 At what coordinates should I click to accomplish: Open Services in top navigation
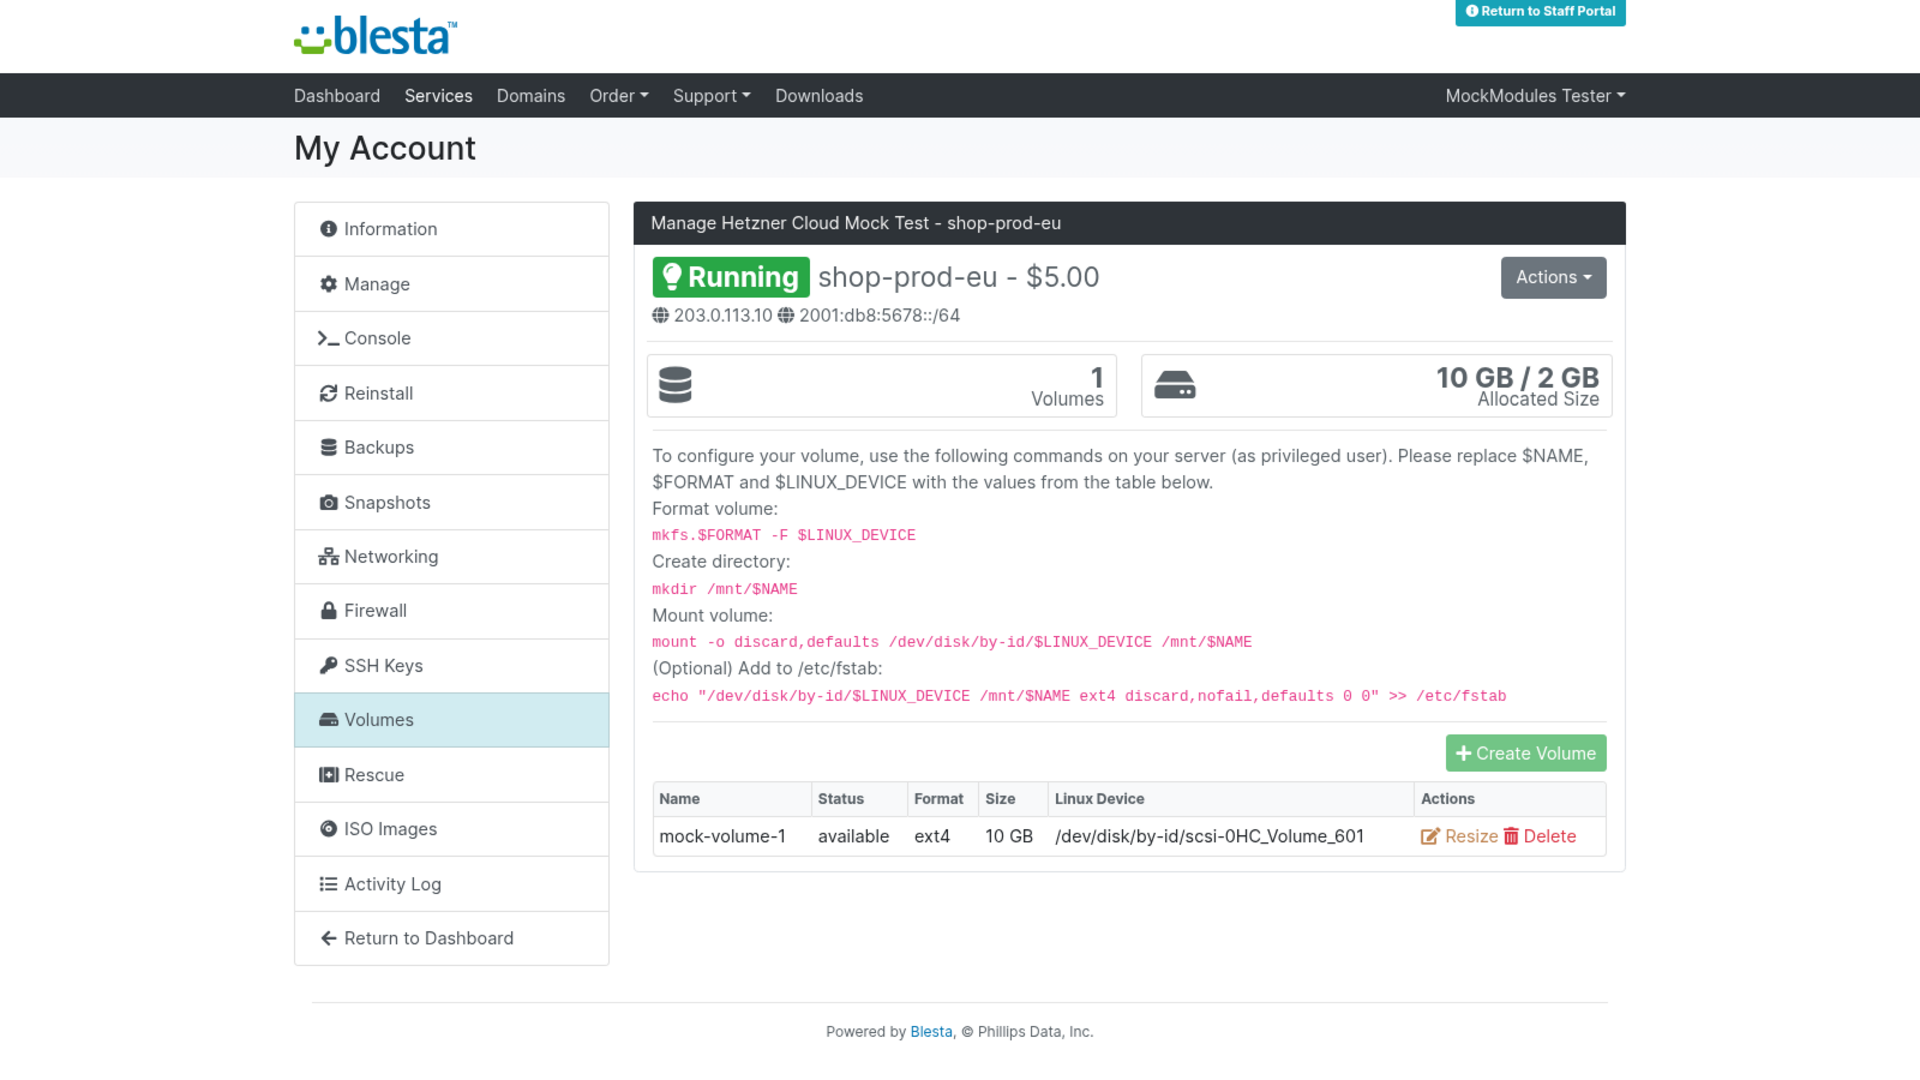click(x=438, y=96)
